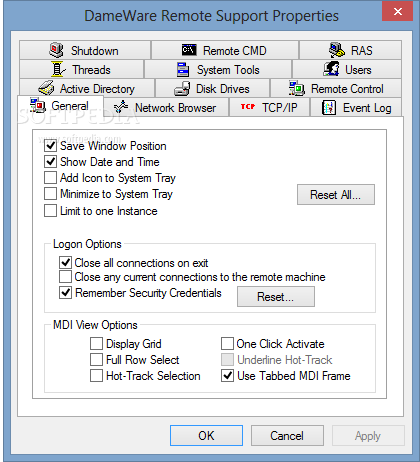The image size is (420, 462).
Task: Click the Reset All... button
Action: 336,194
